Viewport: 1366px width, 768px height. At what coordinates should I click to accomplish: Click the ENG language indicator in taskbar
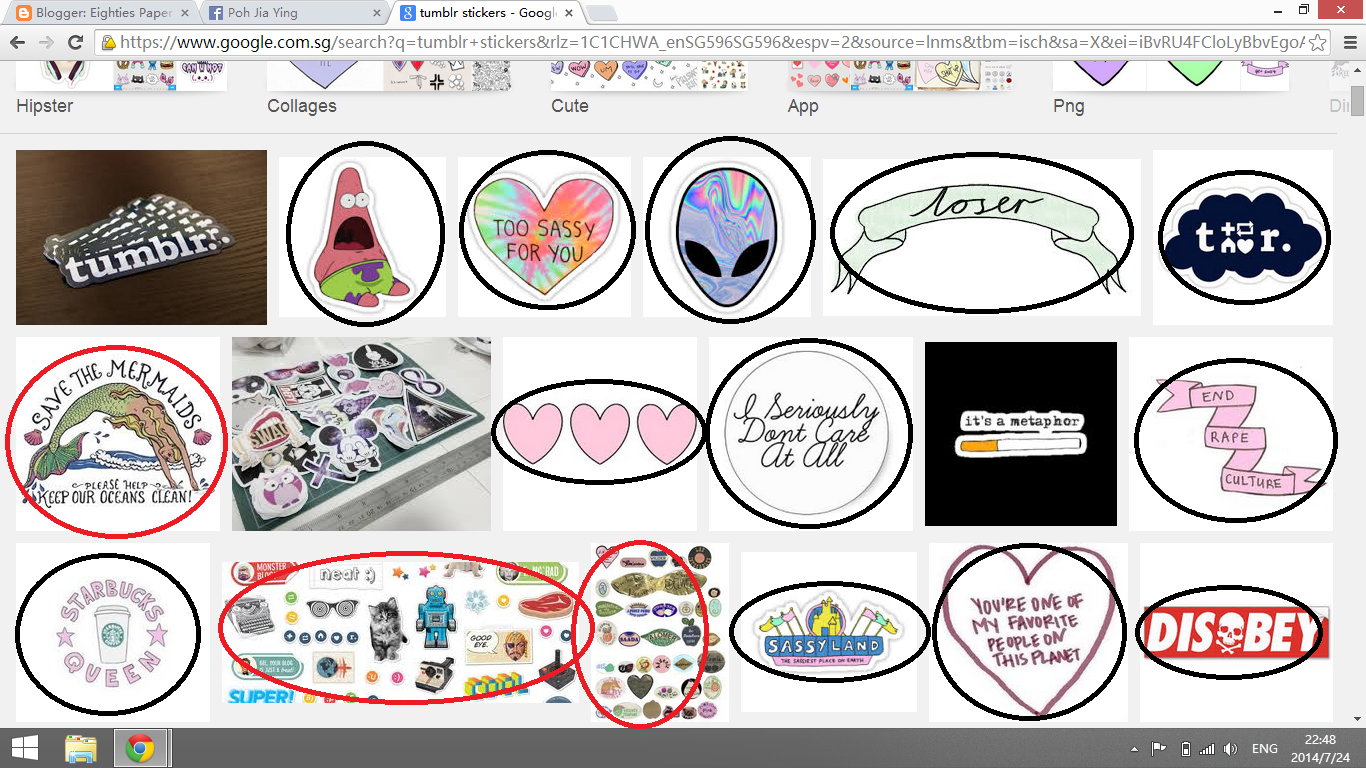coord(1264,748)
